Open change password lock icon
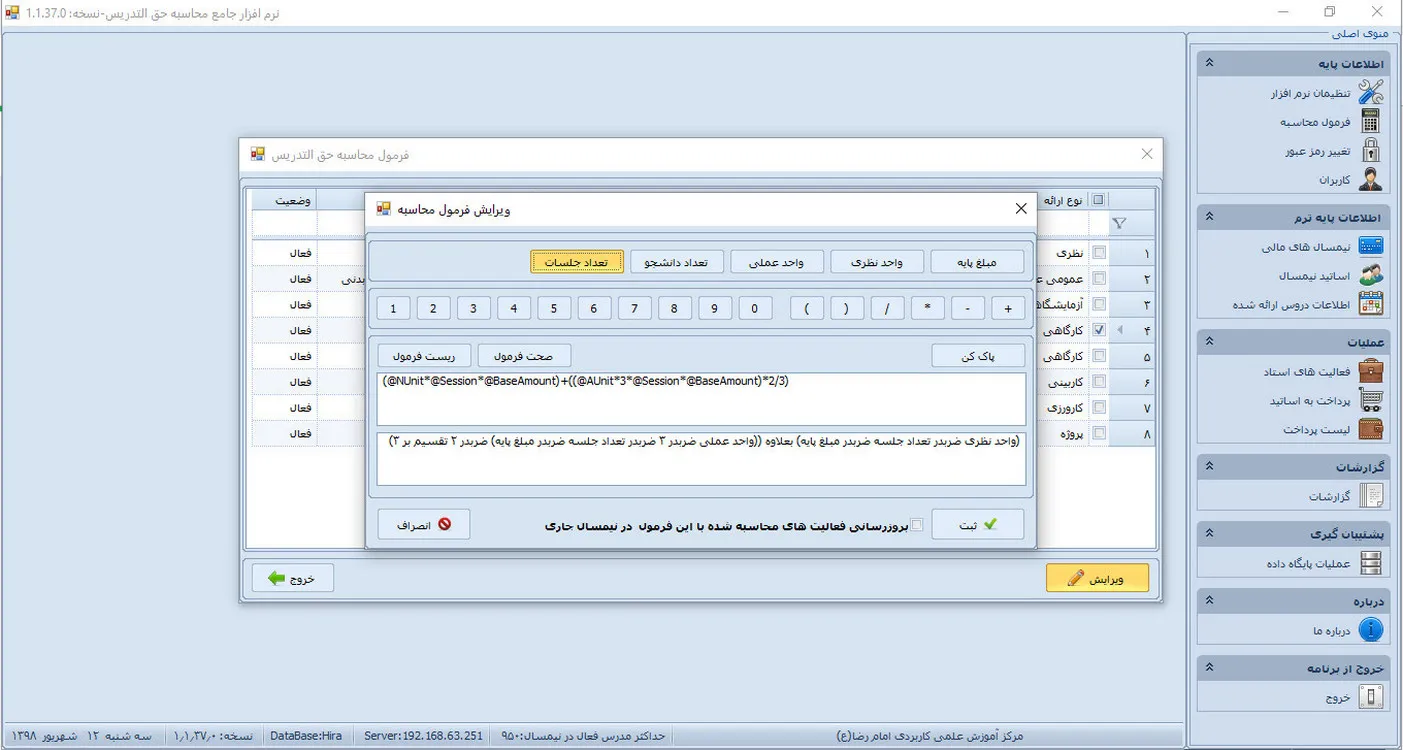 [1370, 151]
